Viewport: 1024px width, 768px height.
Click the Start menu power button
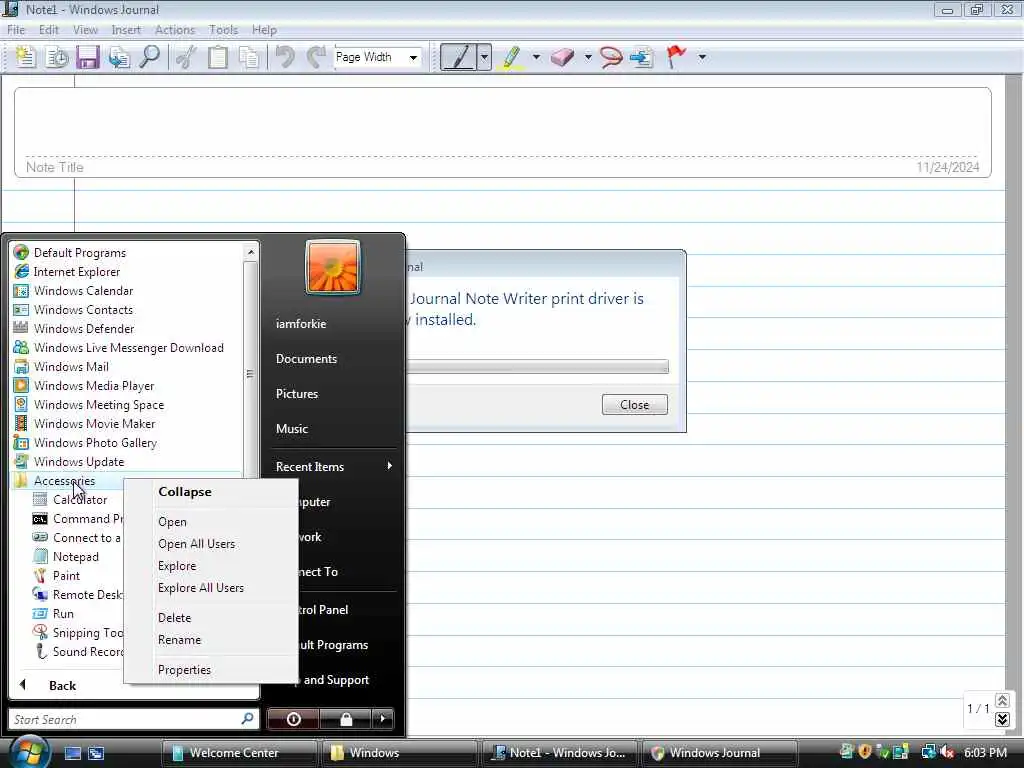pyautogui.click(x=293, y=719)
